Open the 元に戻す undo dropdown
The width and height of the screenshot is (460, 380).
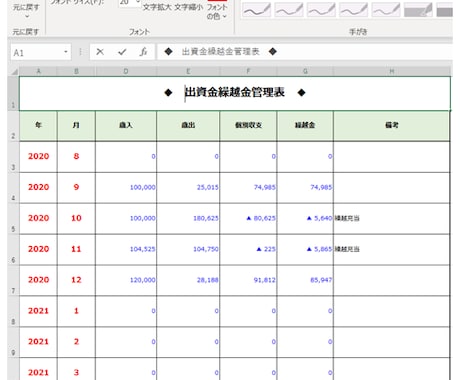[x=27, y=16]
